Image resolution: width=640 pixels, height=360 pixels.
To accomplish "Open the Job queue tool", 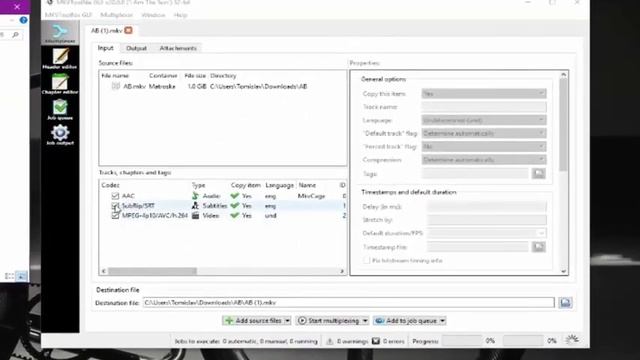I will (x=60, y=109).
